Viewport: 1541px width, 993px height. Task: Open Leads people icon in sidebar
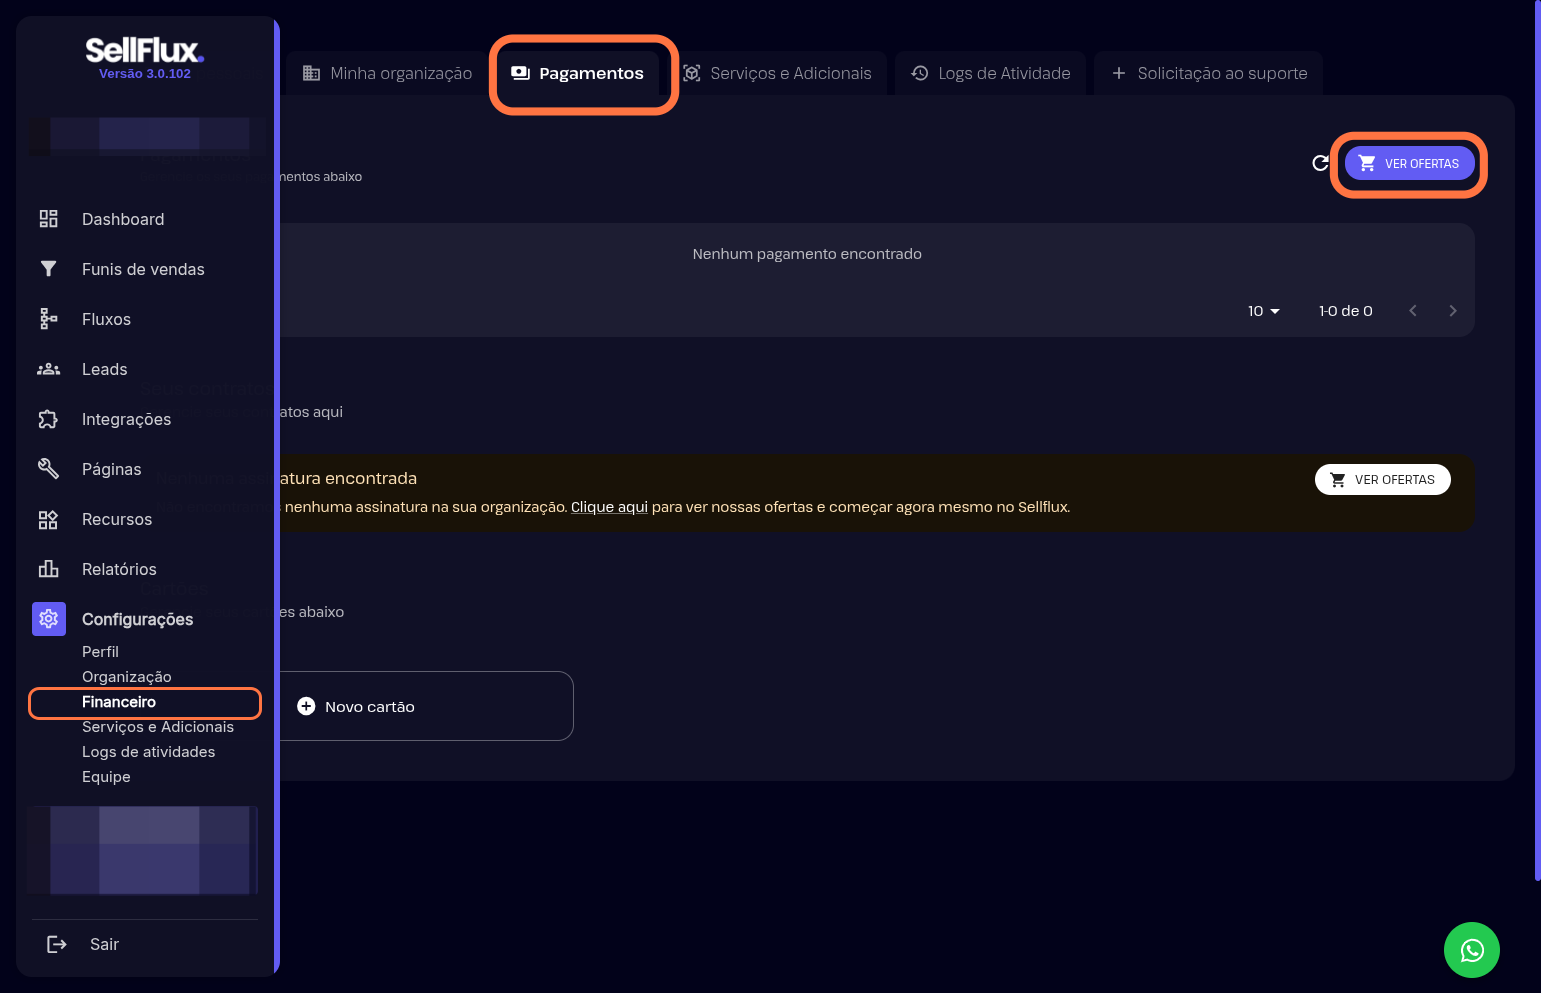tap(48, 369)
